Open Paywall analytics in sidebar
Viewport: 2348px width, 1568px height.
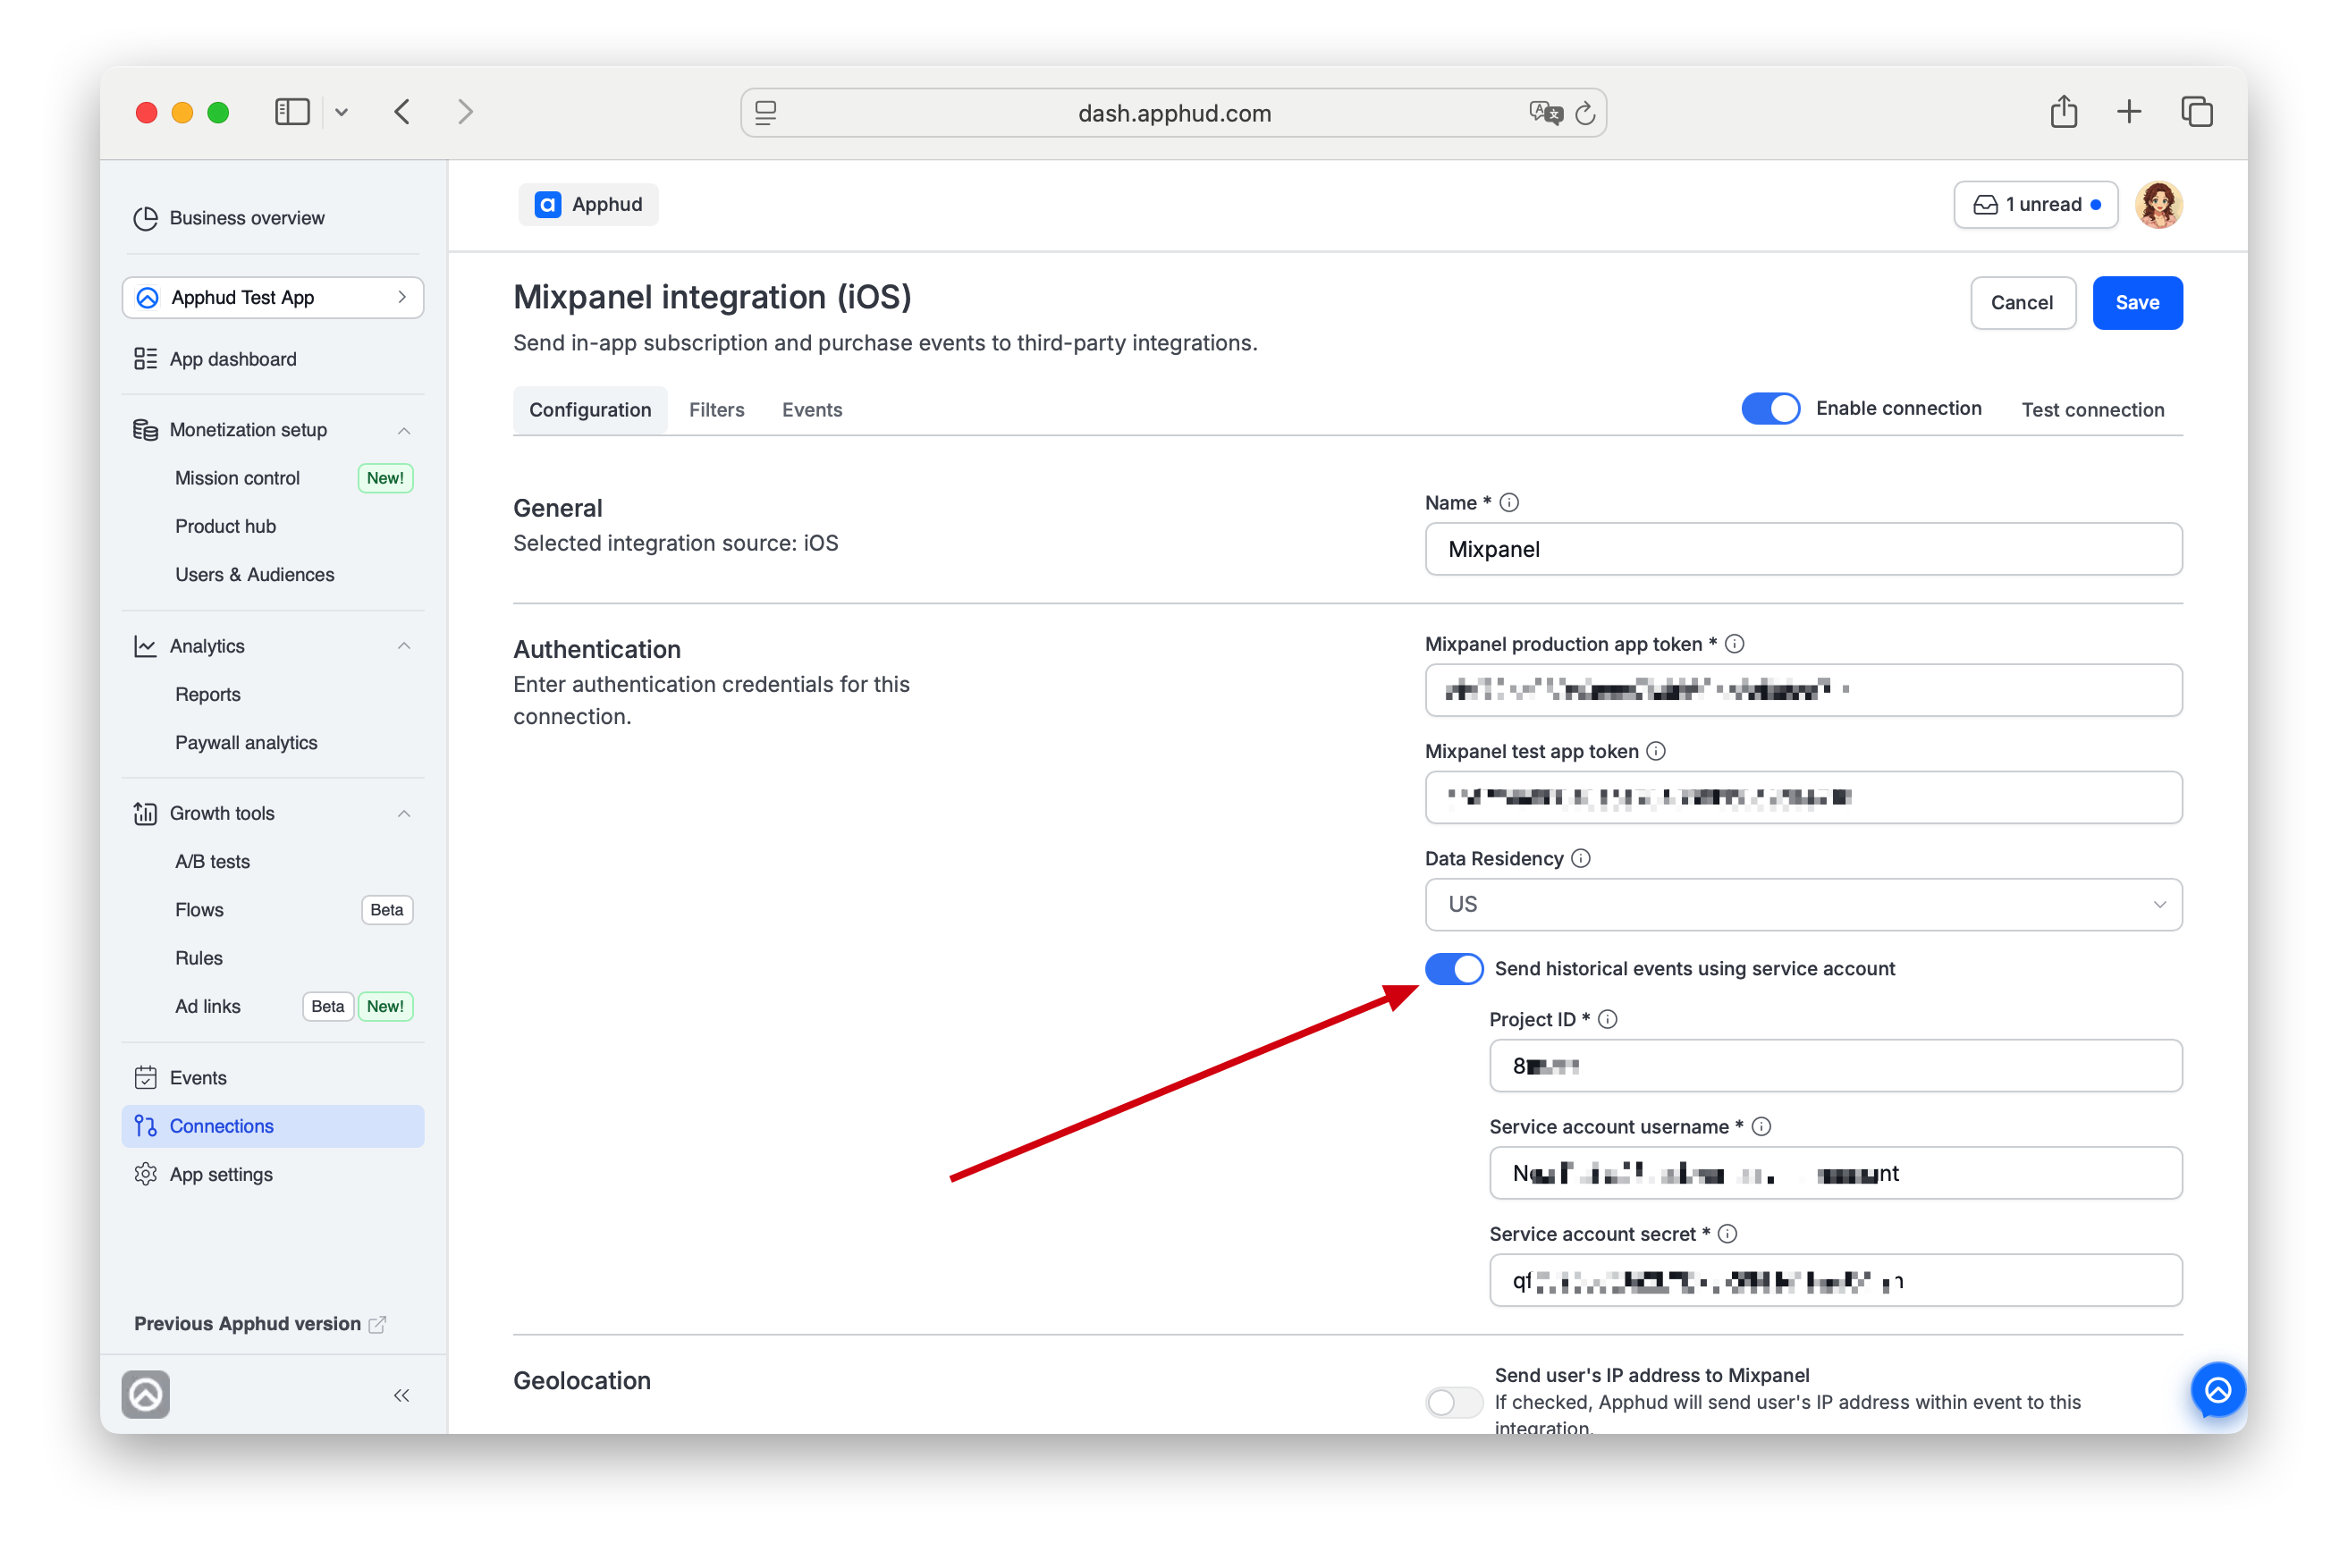point(246,743)
